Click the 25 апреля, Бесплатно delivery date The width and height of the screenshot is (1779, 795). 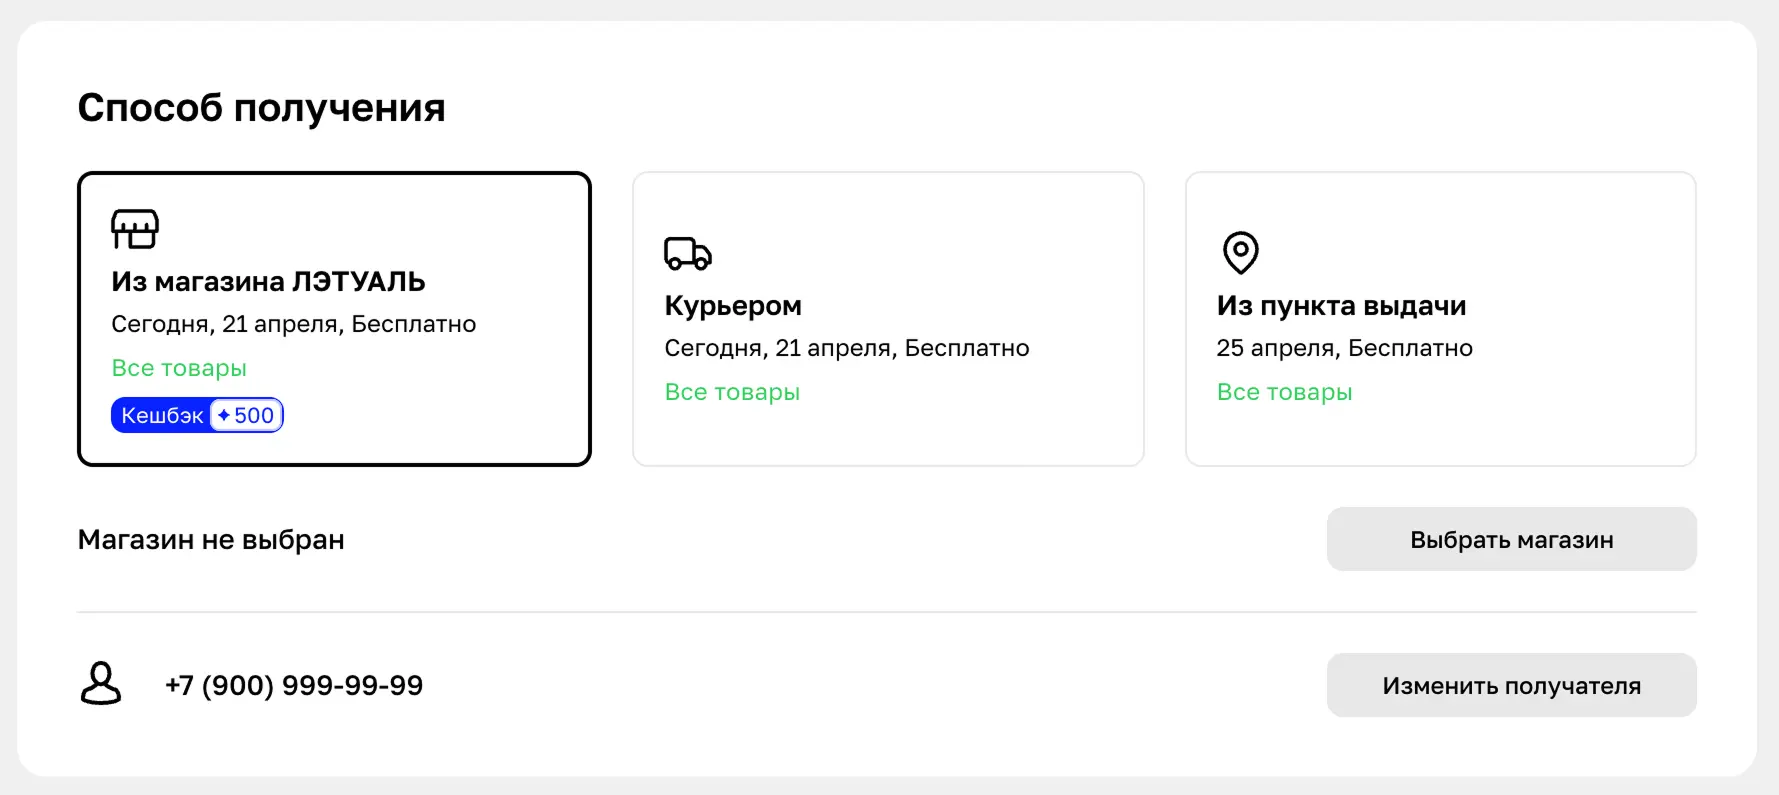1344,348
